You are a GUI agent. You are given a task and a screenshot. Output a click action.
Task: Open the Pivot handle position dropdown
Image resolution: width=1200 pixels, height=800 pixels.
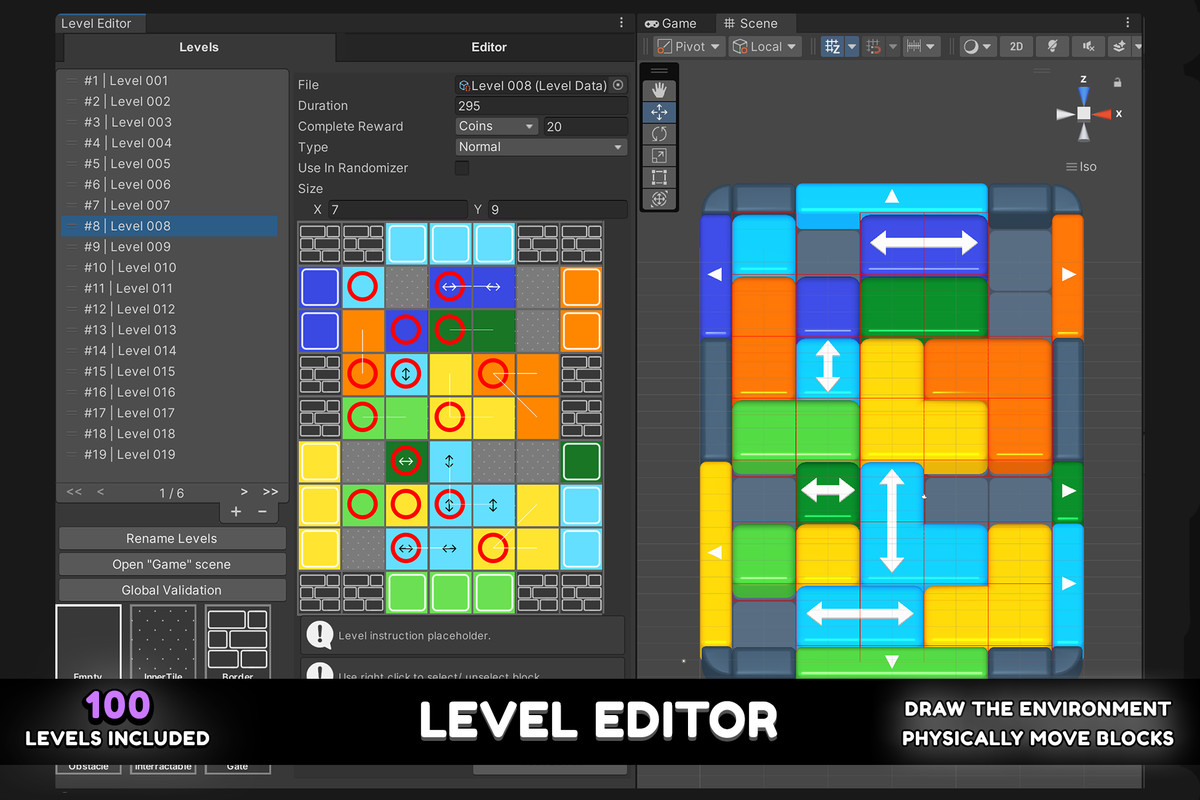coord(688,46)
